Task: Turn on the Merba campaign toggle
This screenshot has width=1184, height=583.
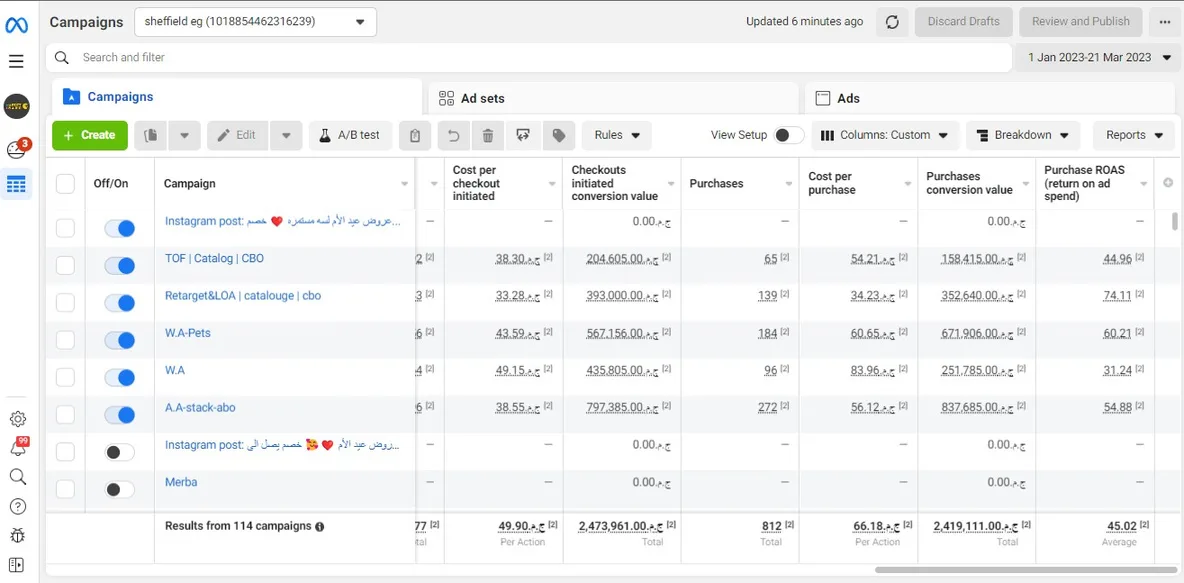Action: (x=119, y=489)
